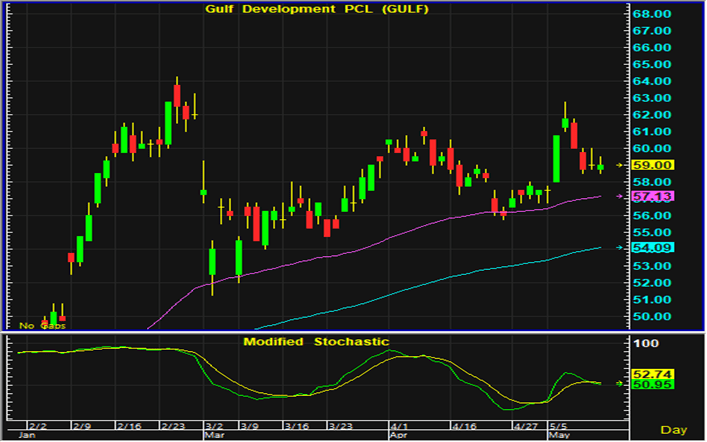The image size is (707, 442).
Task: Click the magenta 57.13 moving average tag
Action: (652, 196)
